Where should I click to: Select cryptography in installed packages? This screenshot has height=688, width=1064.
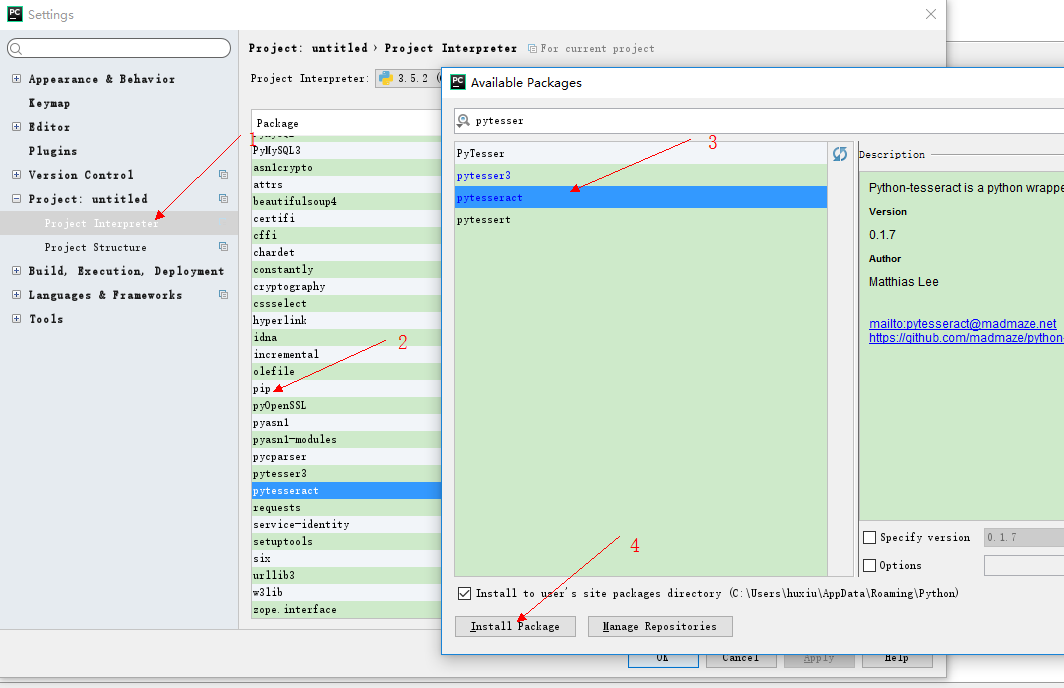click(x=346, y=286)
